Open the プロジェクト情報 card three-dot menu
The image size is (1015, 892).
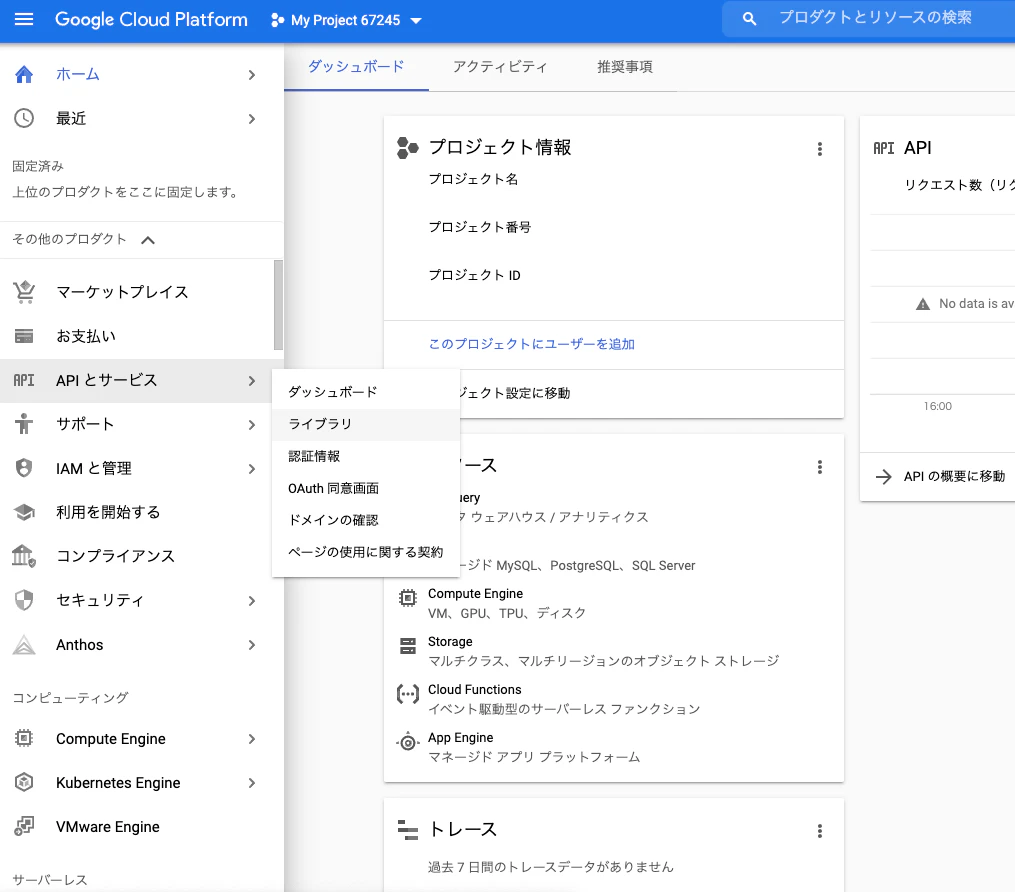[820, 149]
